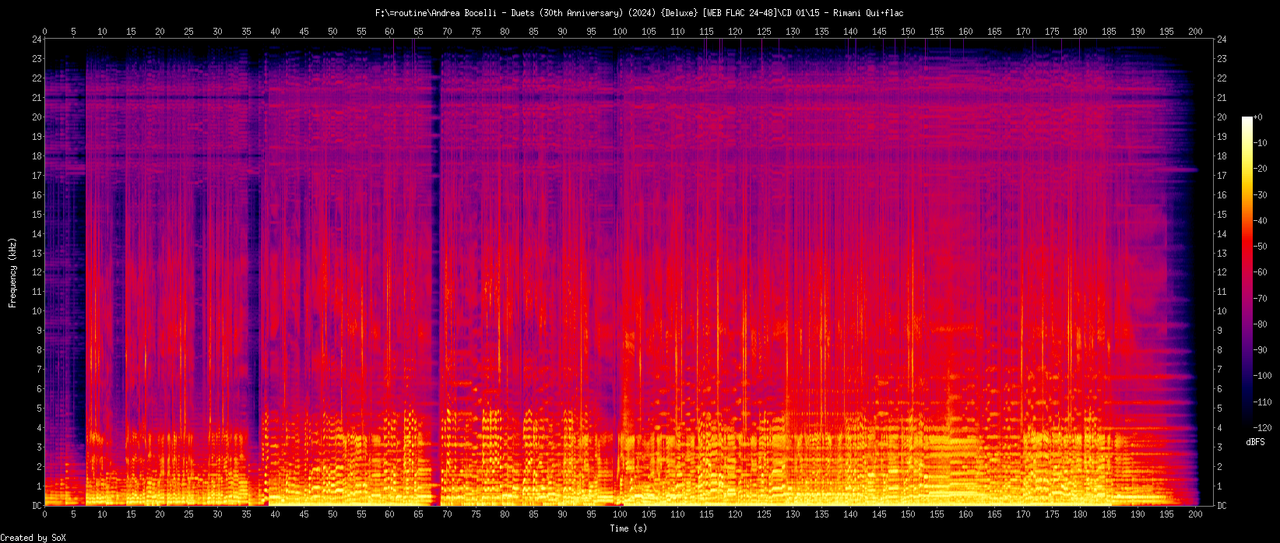The height and width of the screenshot is (543, 1280).
Task: Click the '24' tick on the left frequency axis
Action: point(37,39)
